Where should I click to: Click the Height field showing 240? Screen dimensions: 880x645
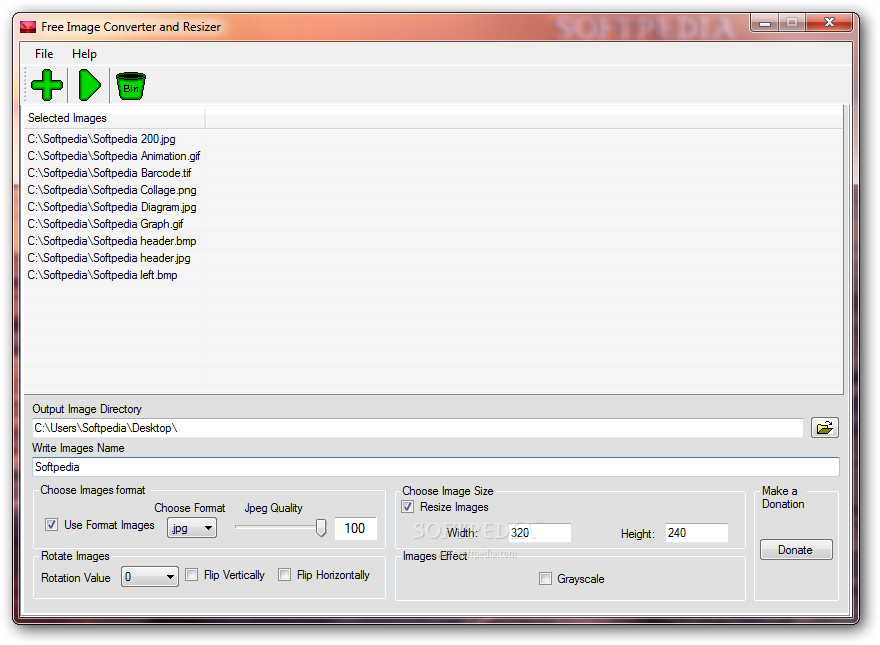click(696, 533)
